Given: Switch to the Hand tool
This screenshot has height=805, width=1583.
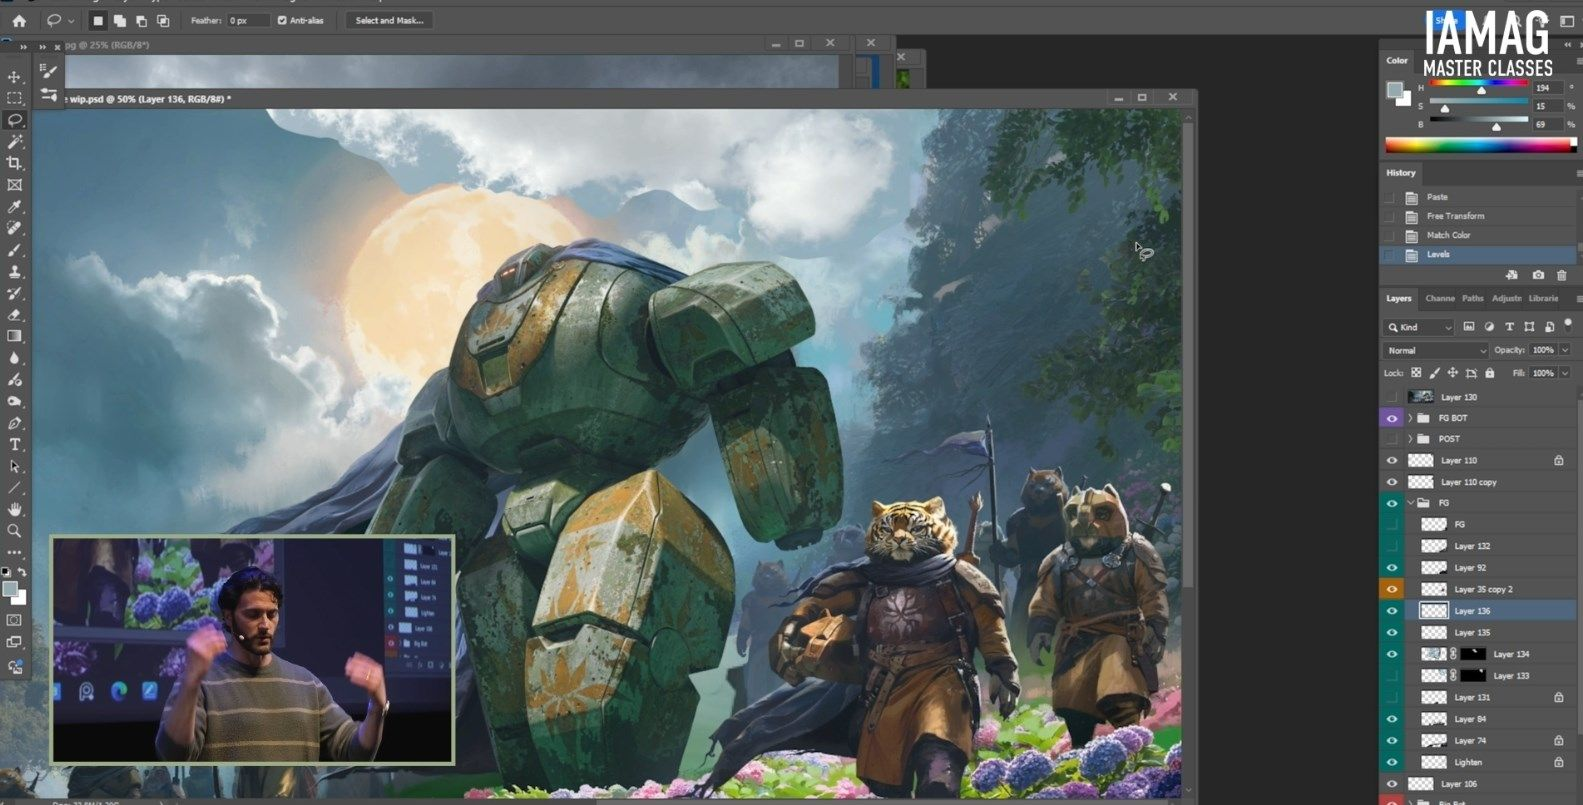Looking at the screenshot, I should 14,510.
